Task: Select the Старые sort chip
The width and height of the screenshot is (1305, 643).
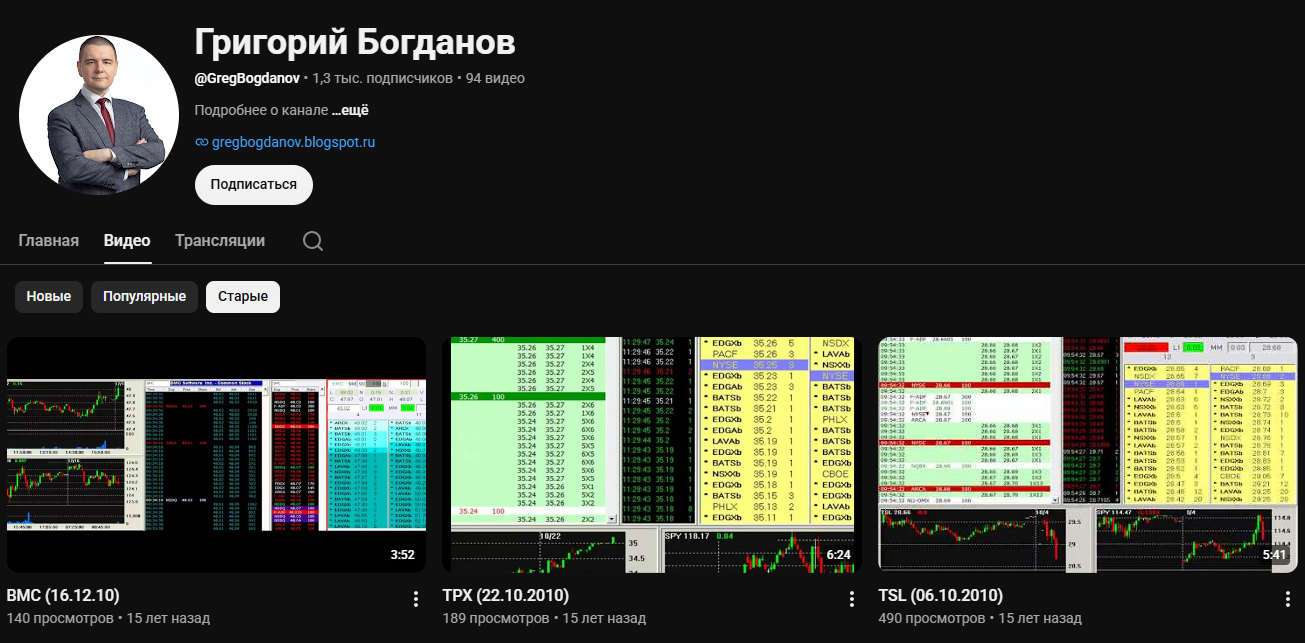Action: [243, 297]
